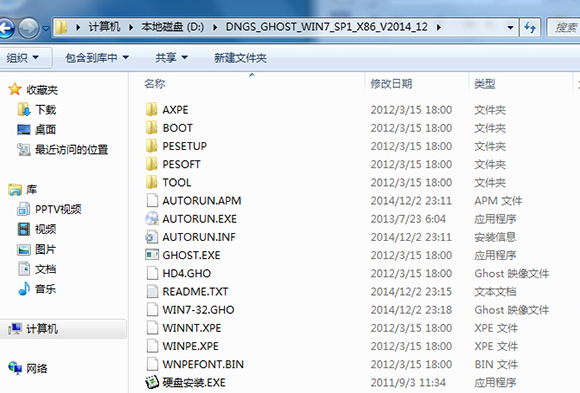Select the README.TXT document icon
Screen dimensions: 580x393
(152, 291)
